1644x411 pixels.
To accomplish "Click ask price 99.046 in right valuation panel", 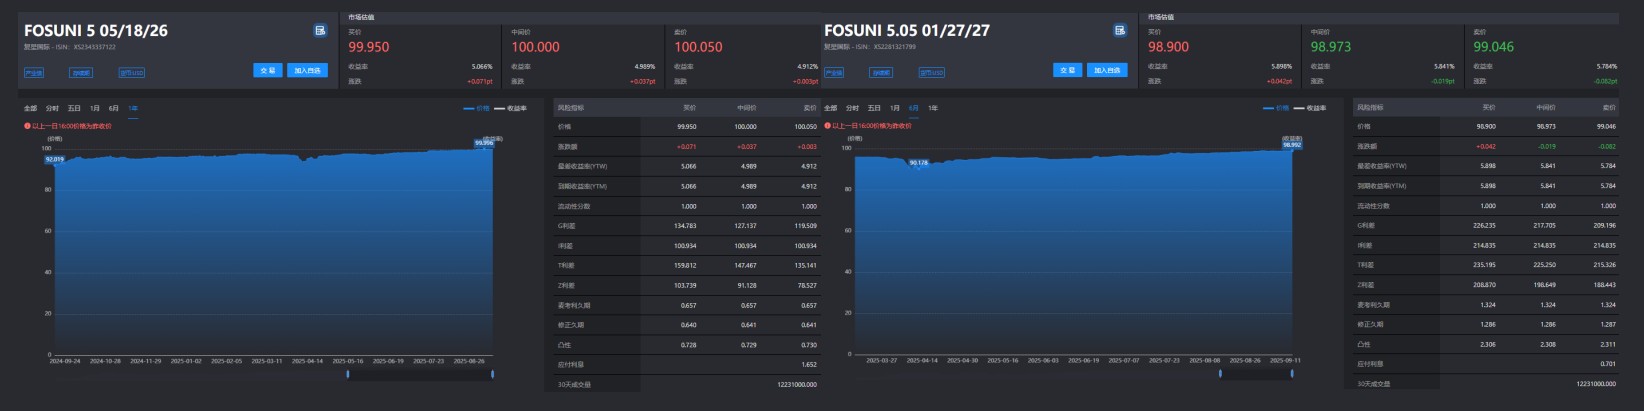I will tap(1494, 47).
